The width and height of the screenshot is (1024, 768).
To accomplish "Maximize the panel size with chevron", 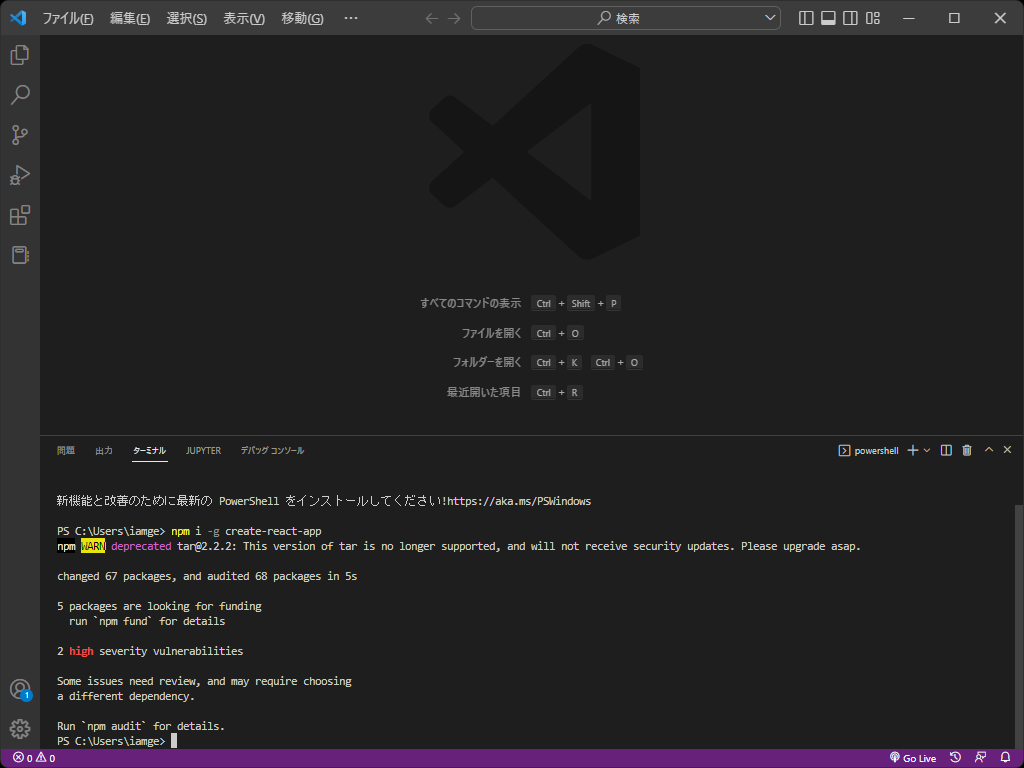I will pyautogui.click(x=989, y=450).
